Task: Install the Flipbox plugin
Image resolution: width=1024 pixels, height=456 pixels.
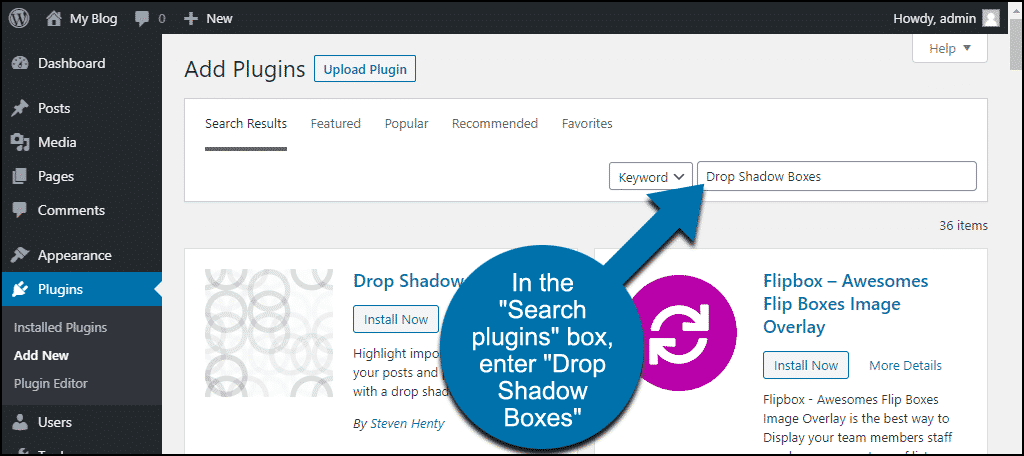Action: coord(806,365)
